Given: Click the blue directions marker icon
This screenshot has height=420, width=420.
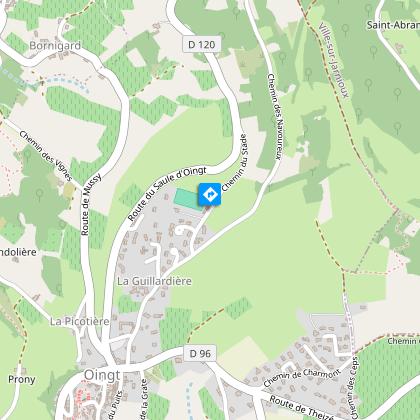Looking at the screenshot, I should pyautogui.click(x=210, y=194).
